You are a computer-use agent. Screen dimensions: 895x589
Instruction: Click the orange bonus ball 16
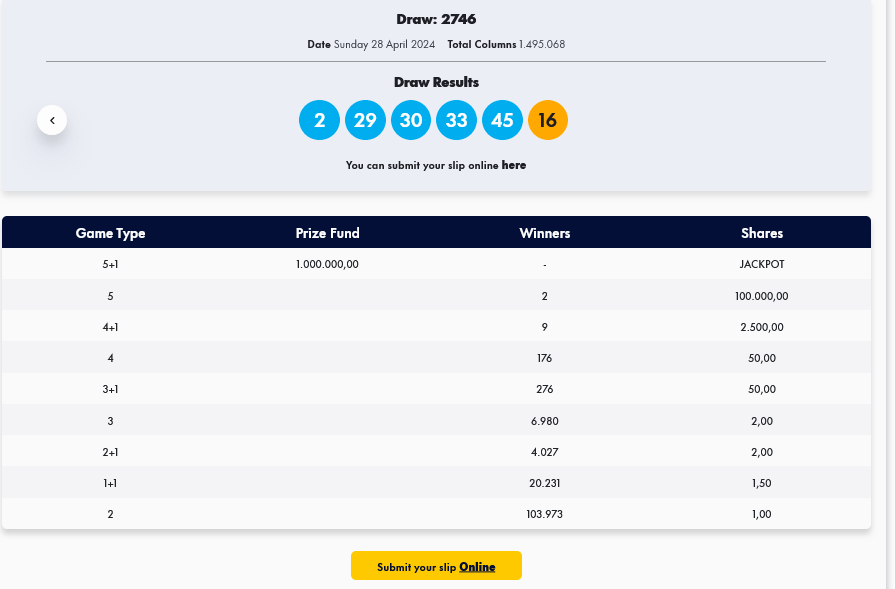[548, 120]
